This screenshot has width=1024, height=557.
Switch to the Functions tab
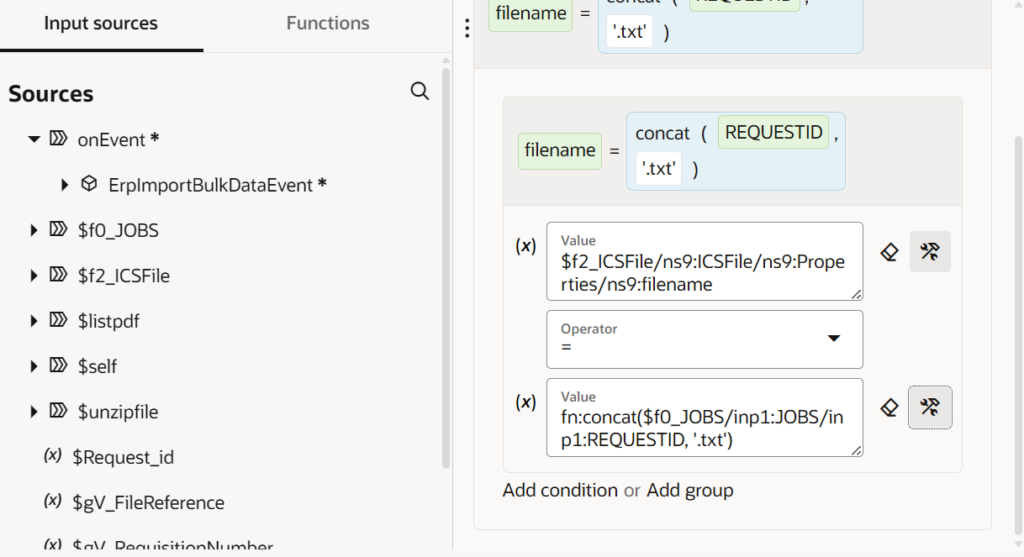(x=327, y=24)
